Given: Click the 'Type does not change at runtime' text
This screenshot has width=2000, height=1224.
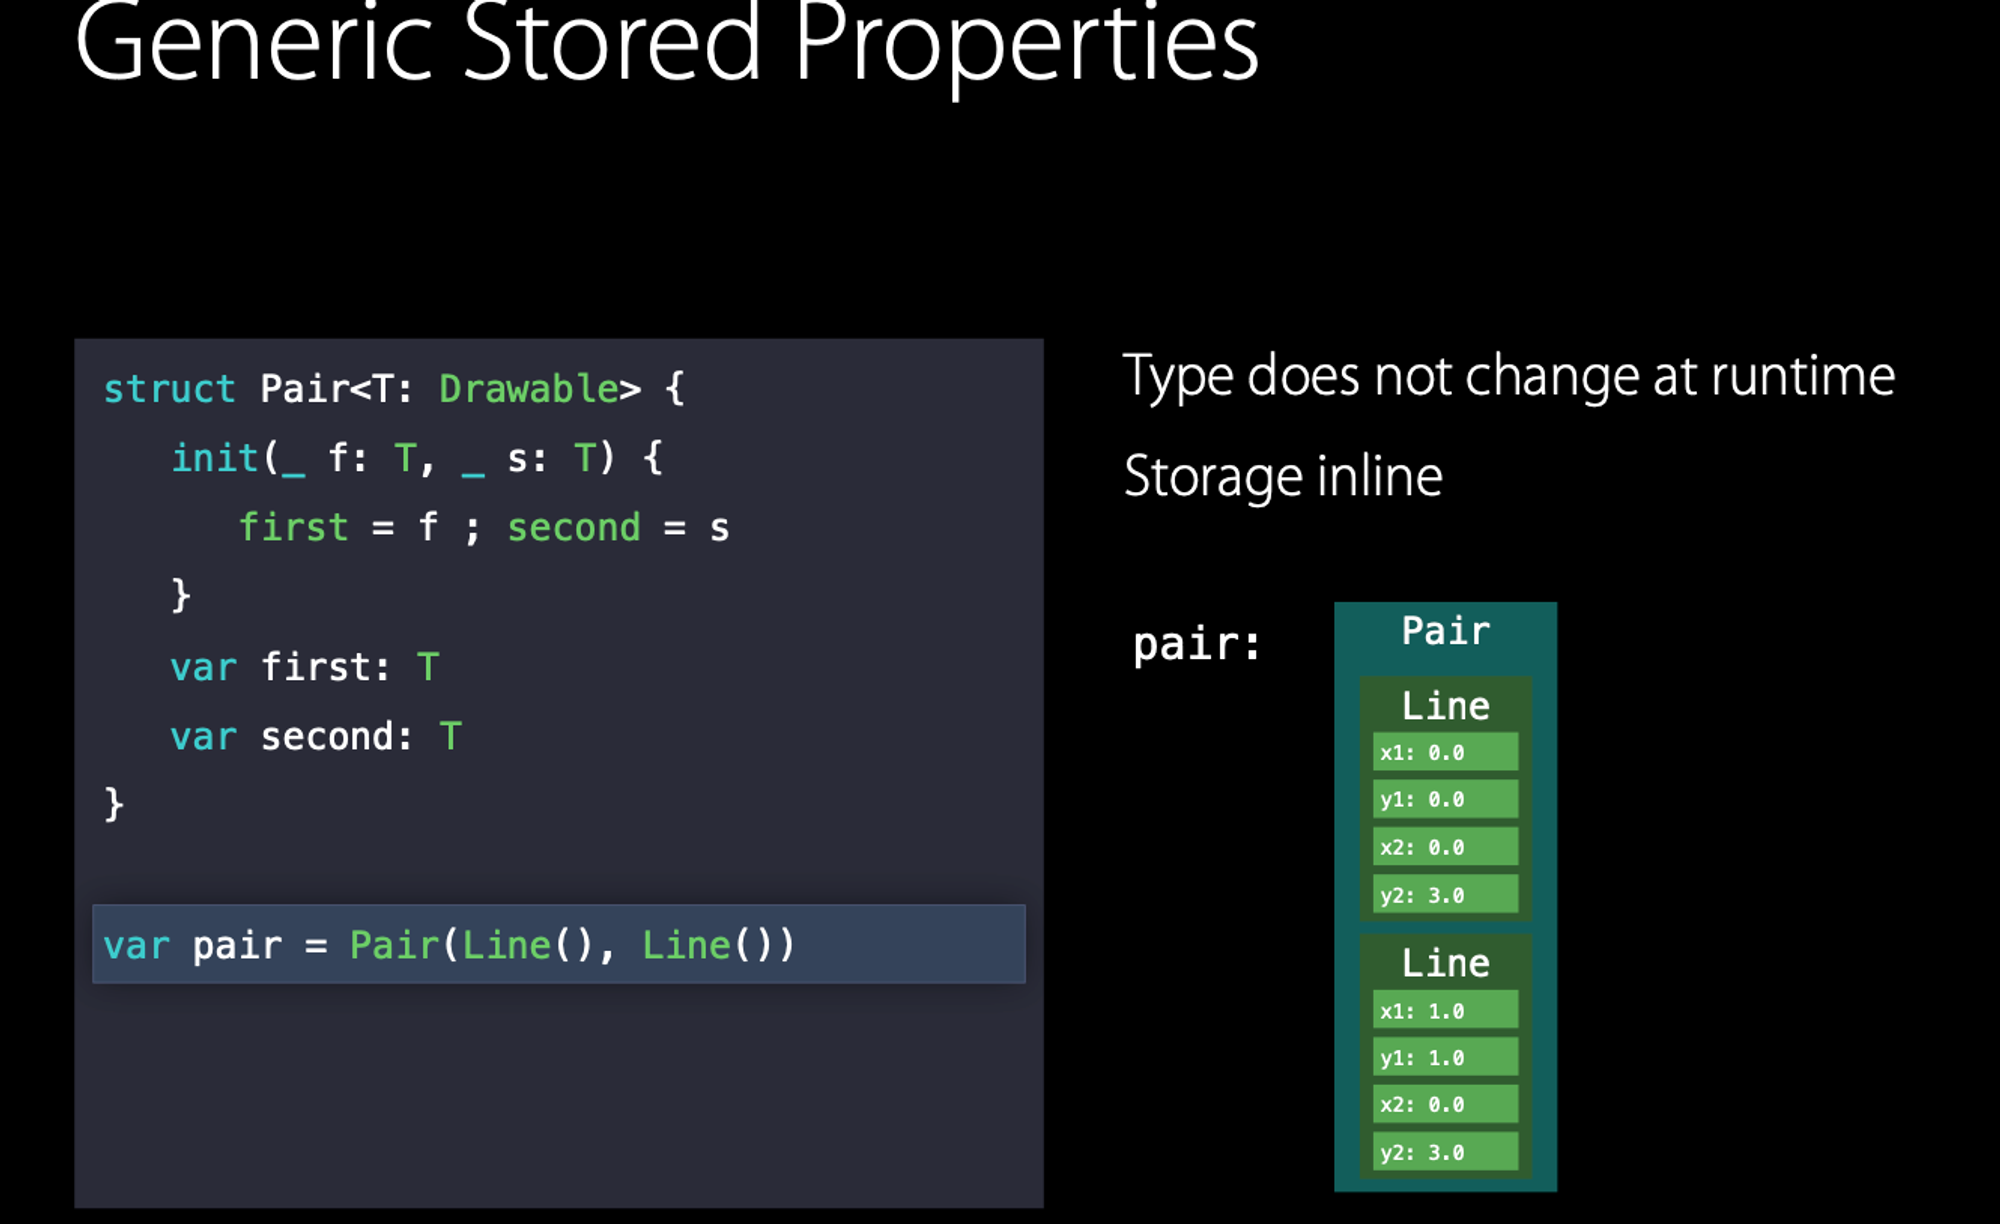Looking at the screenshot, I should [x=1509, y=377].
